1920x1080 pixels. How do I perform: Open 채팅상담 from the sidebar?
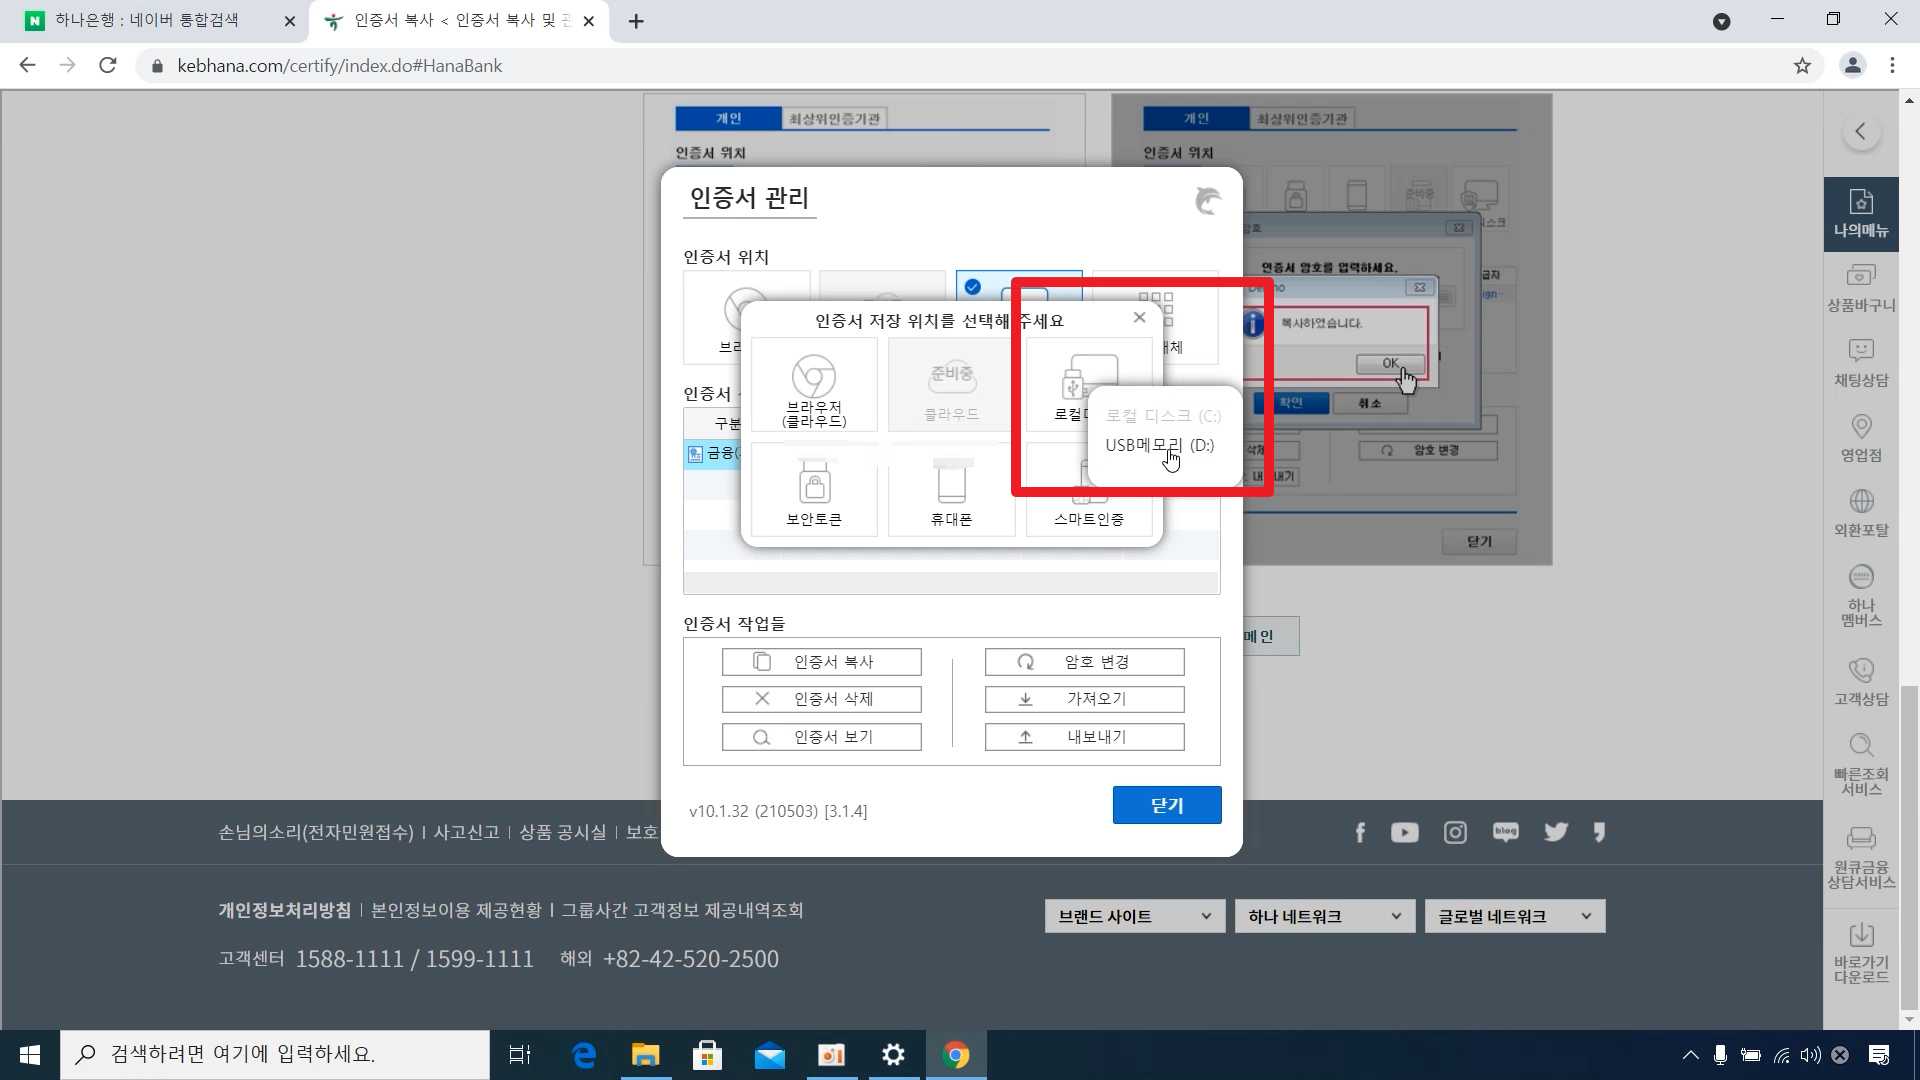[x=1860, y=362]
